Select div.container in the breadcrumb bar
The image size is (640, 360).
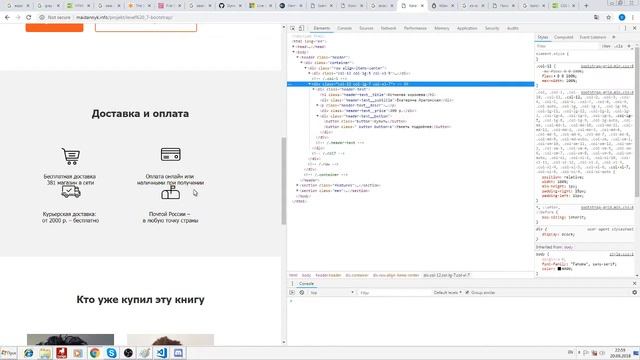(357, 275)
